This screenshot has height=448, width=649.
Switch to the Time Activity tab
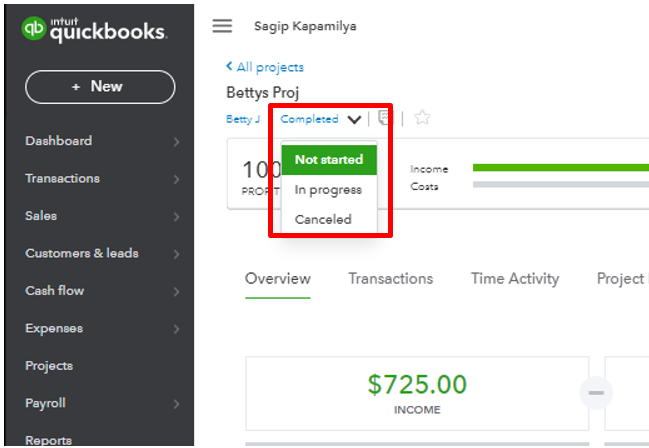[515, 279]
